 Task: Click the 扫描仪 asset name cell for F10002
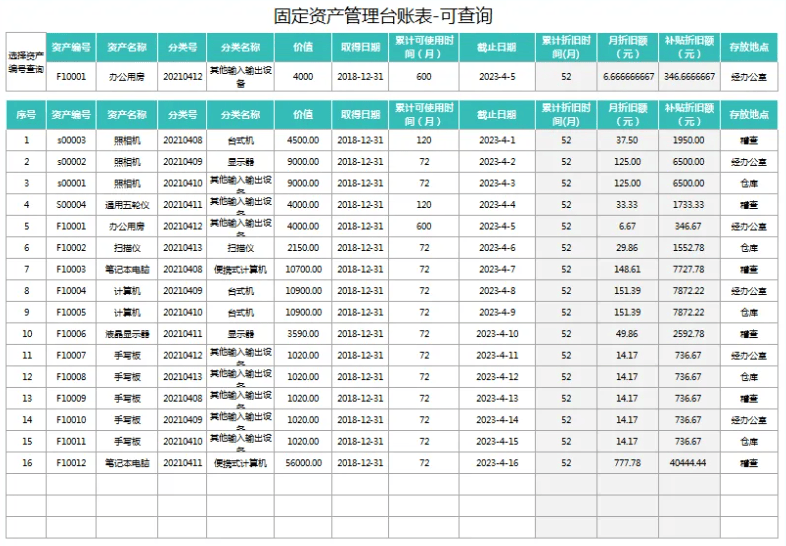[x=127, y=248]
